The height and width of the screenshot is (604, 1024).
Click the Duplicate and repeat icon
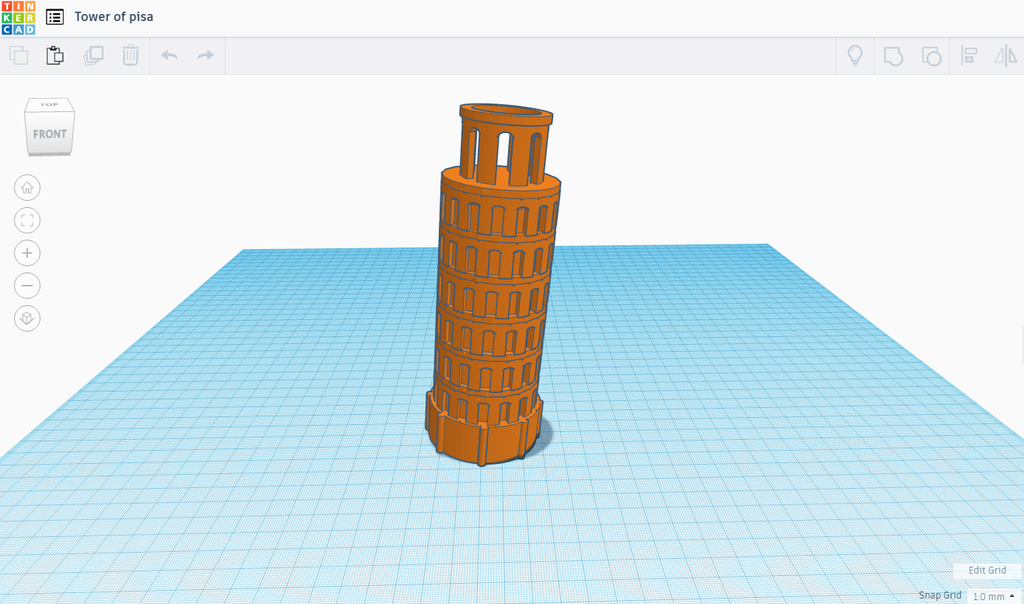coord(93,56)
